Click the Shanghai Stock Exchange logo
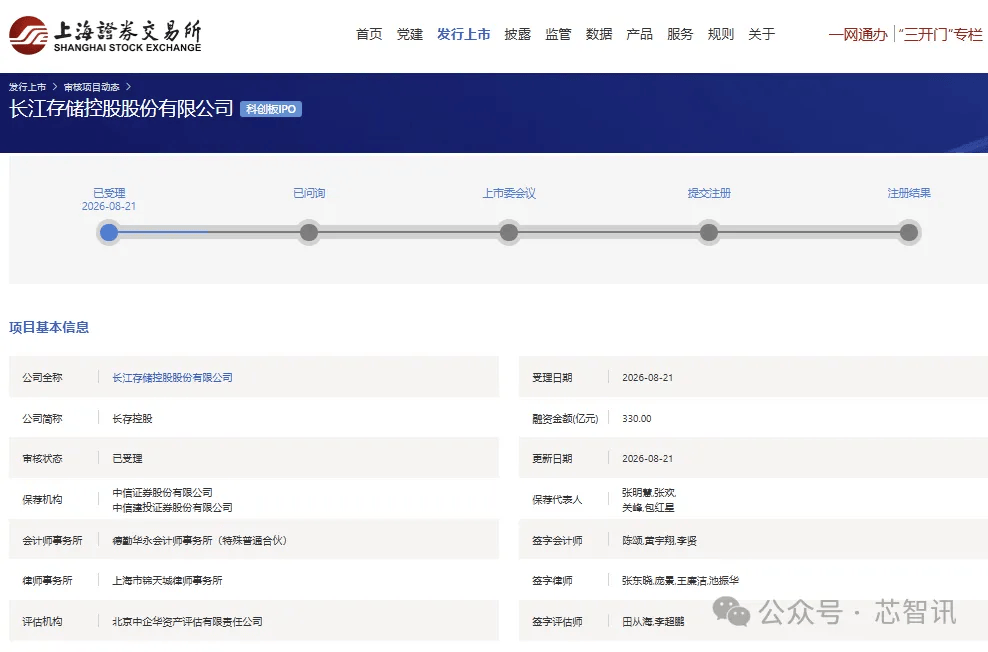This screenshot has height=652, width=988. pos(105,35)
